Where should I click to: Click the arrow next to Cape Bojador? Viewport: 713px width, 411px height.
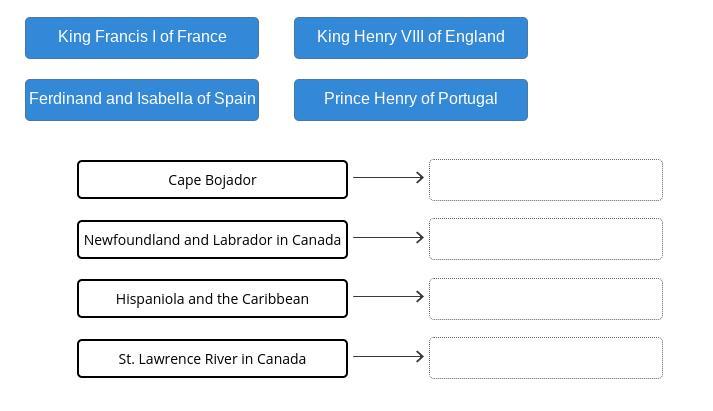(388, 177)
